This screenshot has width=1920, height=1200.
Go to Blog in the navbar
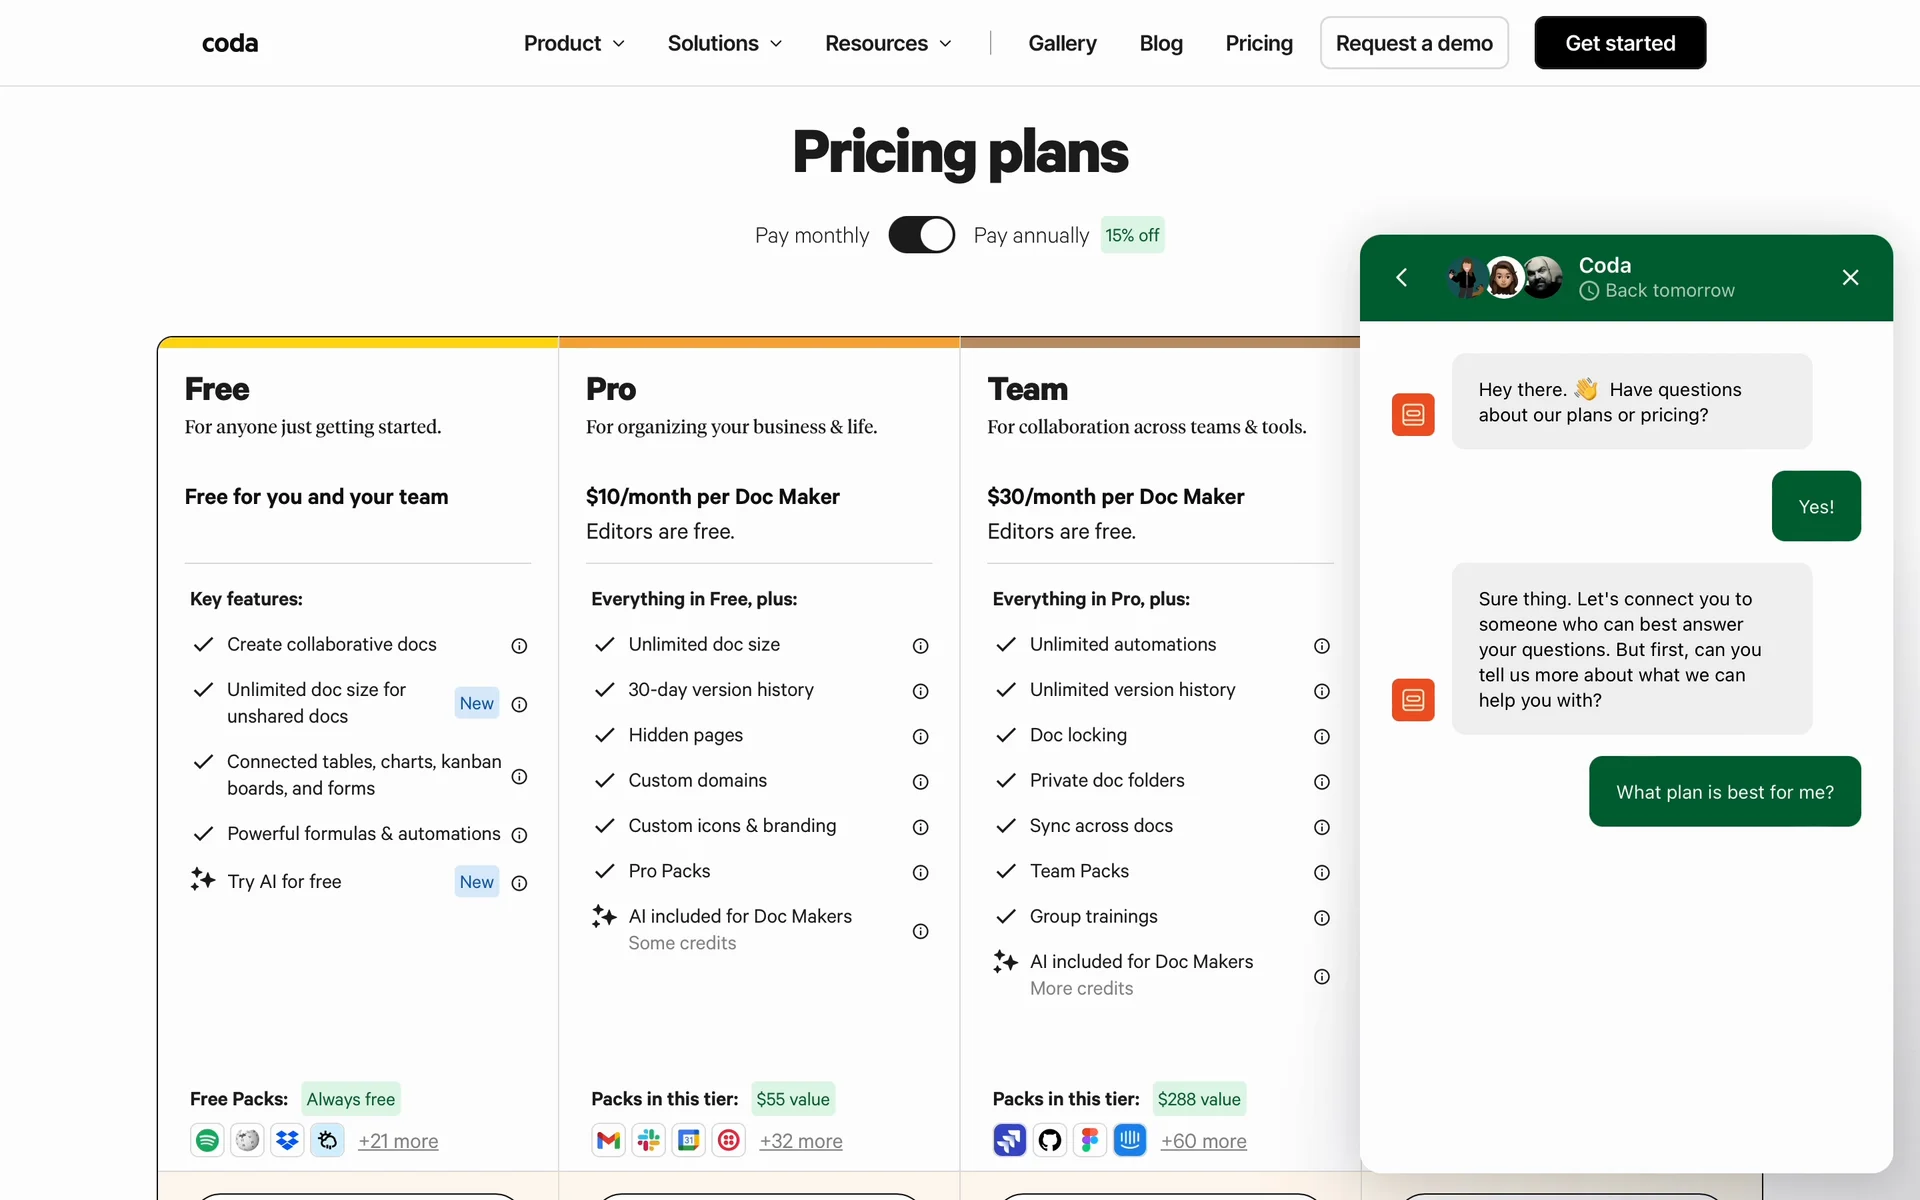click(1160, 43)
